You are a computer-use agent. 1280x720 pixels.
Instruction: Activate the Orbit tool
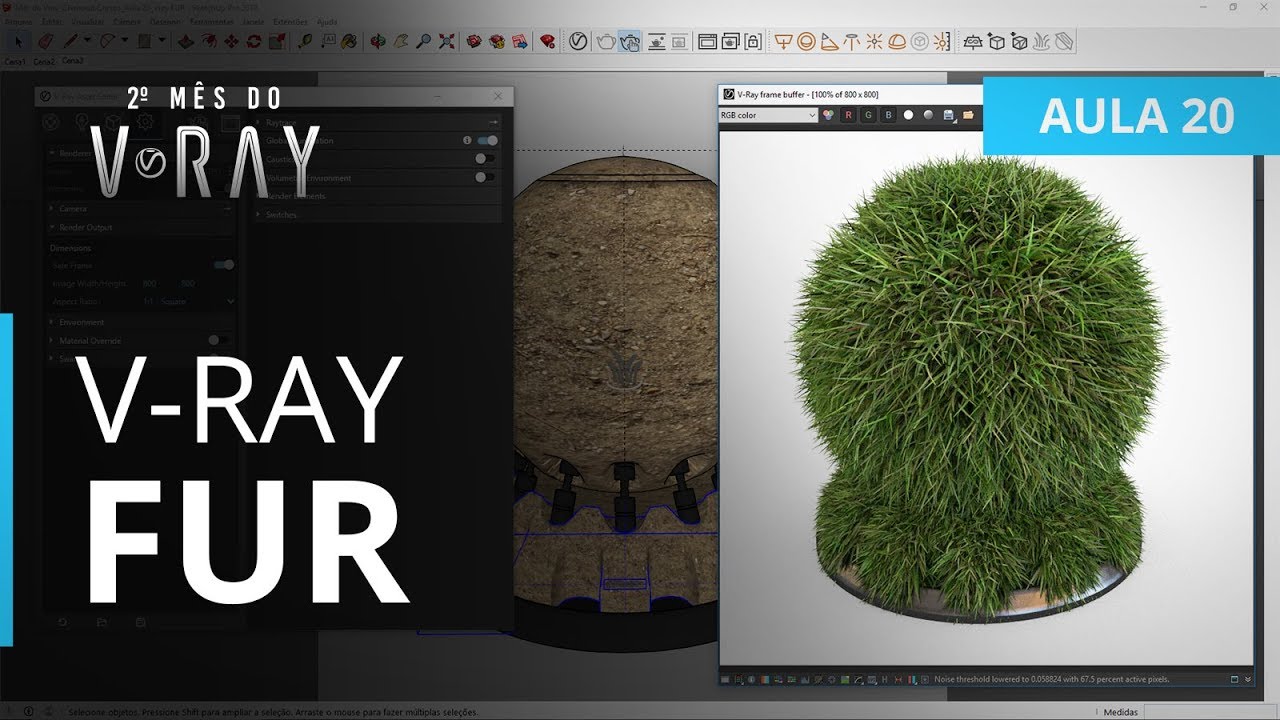point(378,42)
